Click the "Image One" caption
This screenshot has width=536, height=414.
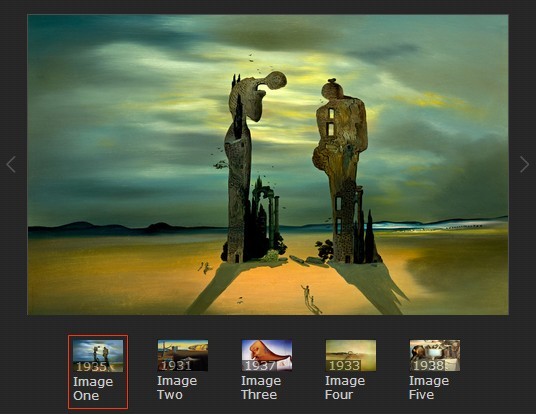click(x=93, y=389)
